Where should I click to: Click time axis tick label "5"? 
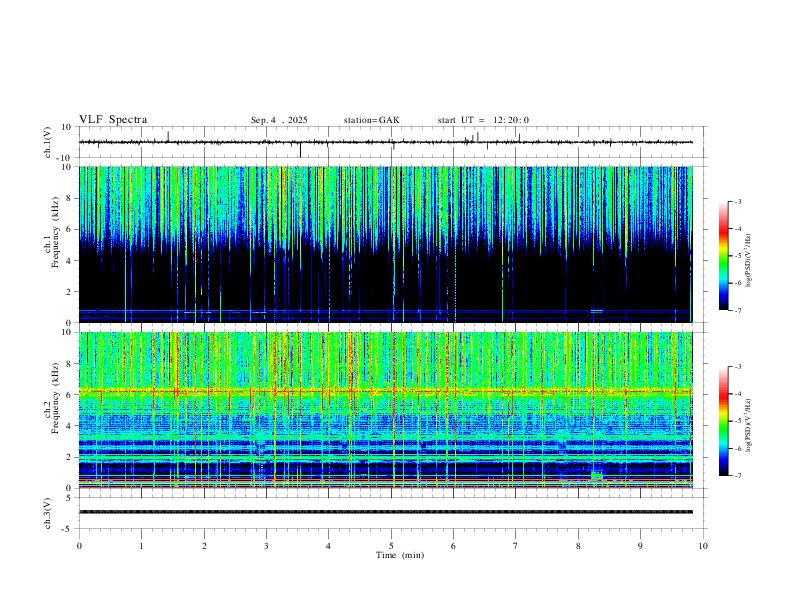pos(391,546)
